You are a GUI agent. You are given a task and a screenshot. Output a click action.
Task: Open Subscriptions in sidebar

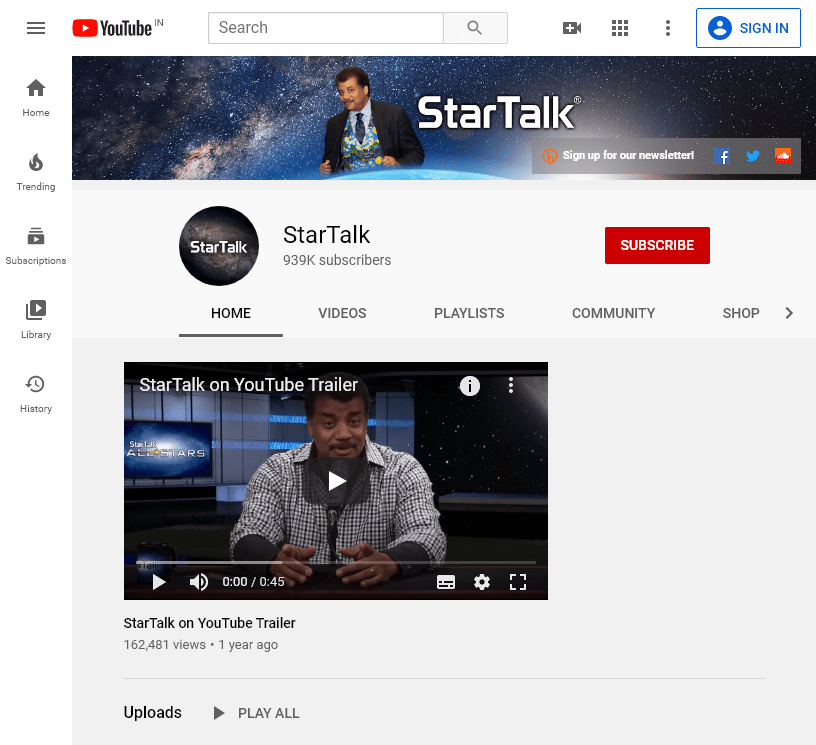(36, 246)
